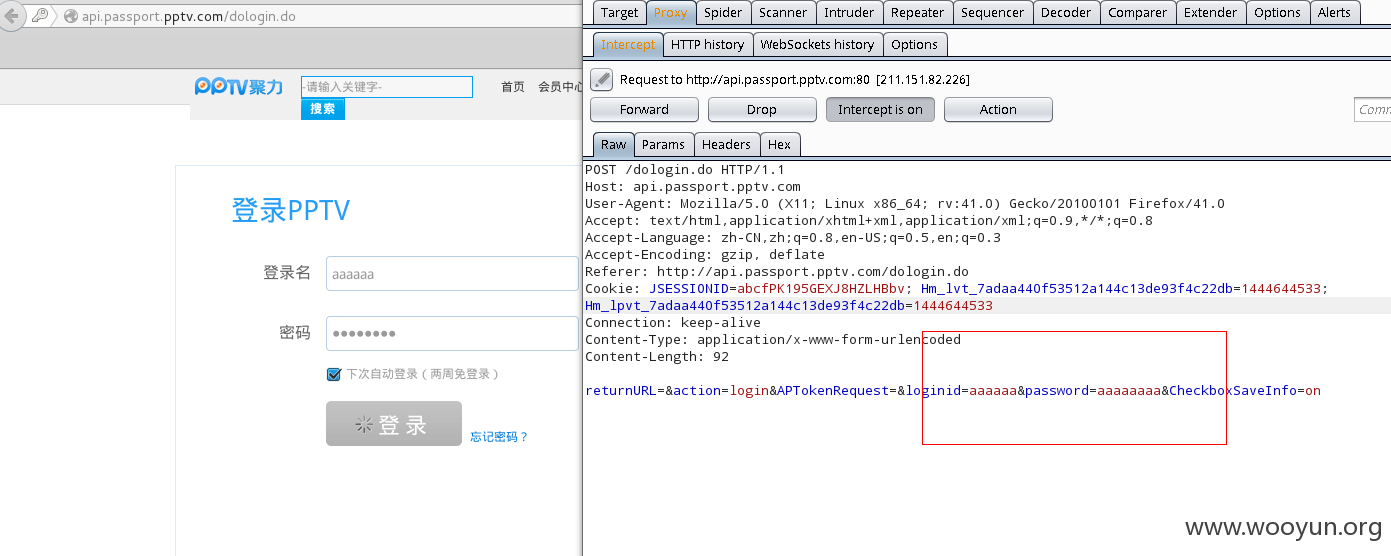Open the HTTP history sub-tab
This screenshot has height=556, width=1391.
(707, 44)
